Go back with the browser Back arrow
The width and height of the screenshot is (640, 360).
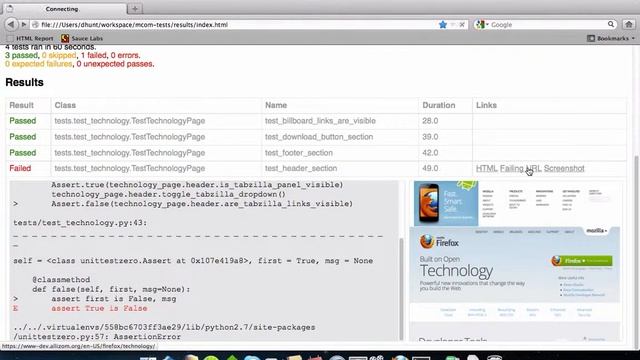click(11, 24)
